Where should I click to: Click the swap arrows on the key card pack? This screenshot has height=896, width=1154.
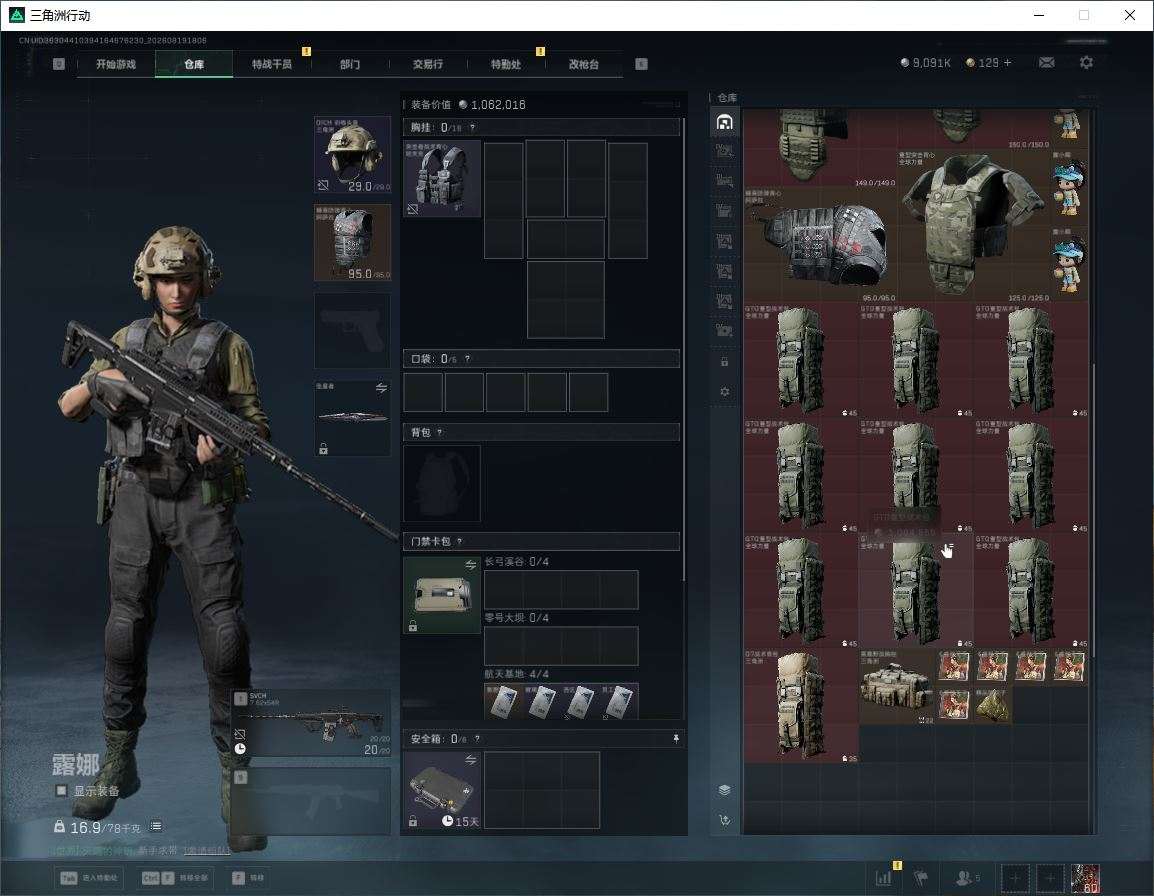pos(471,565)
